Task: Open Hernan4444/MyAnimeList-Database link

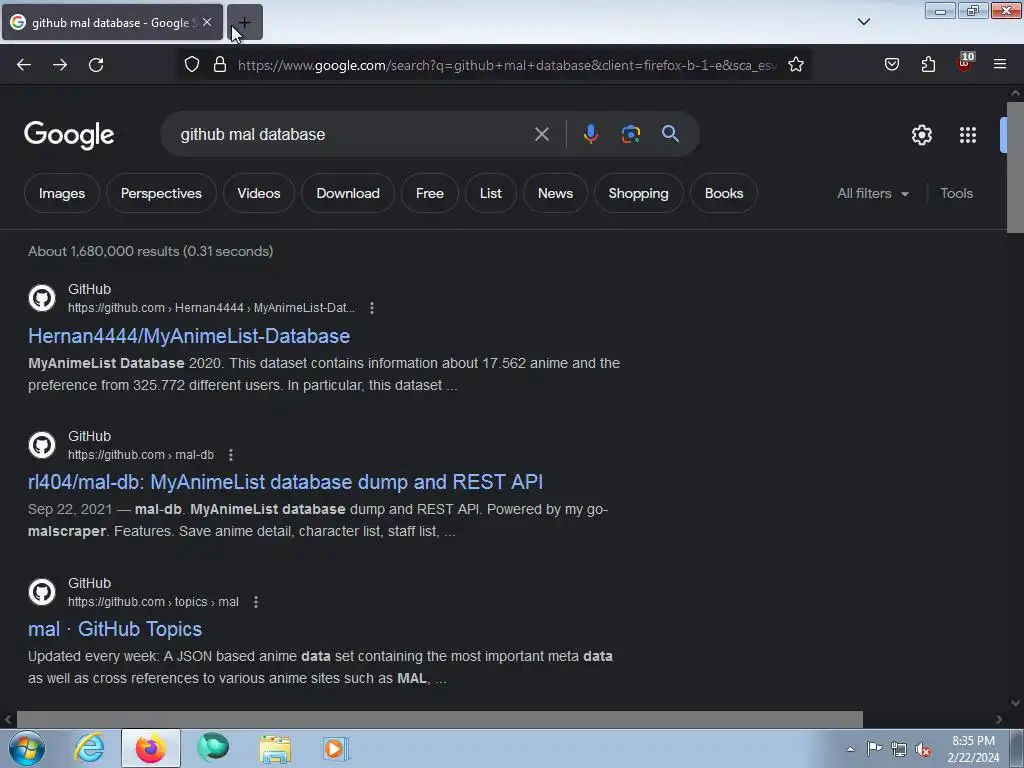Action: [189, 336]
